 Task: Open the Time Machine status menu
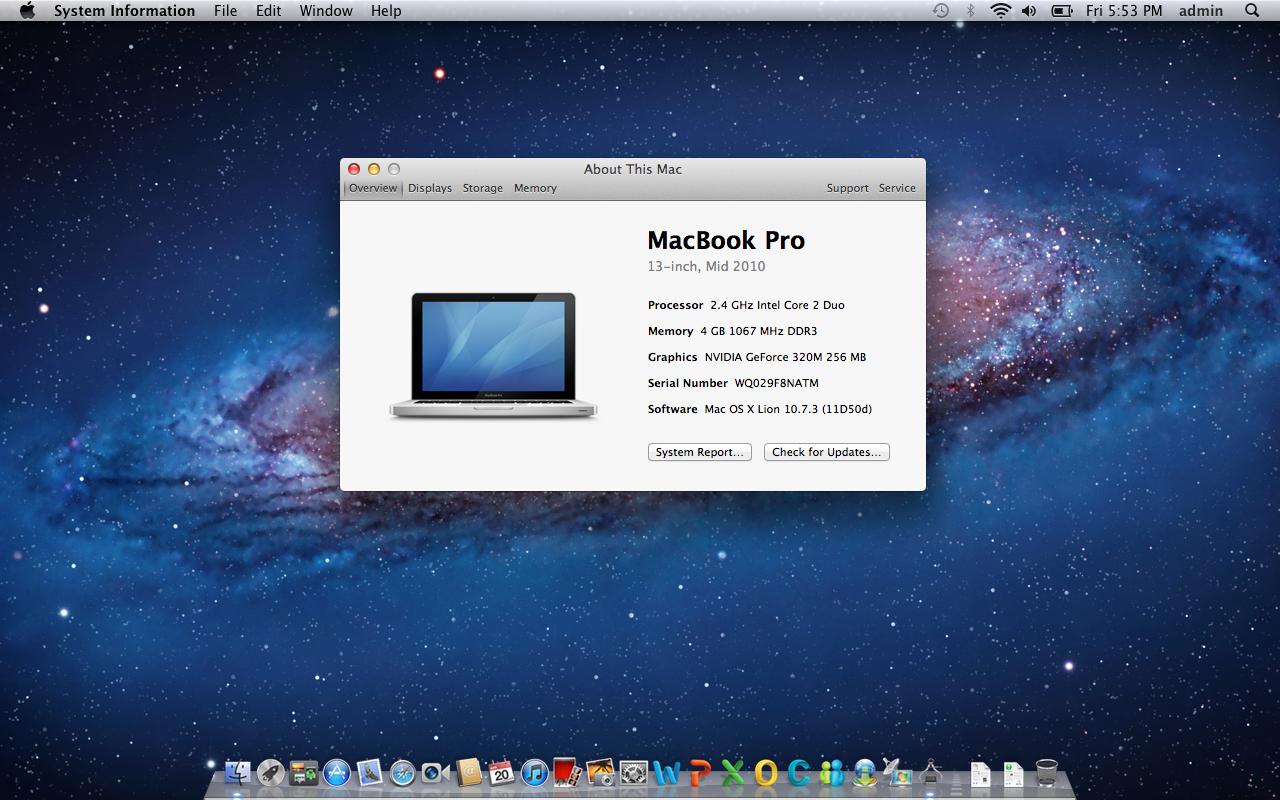(x=941, y=11)
